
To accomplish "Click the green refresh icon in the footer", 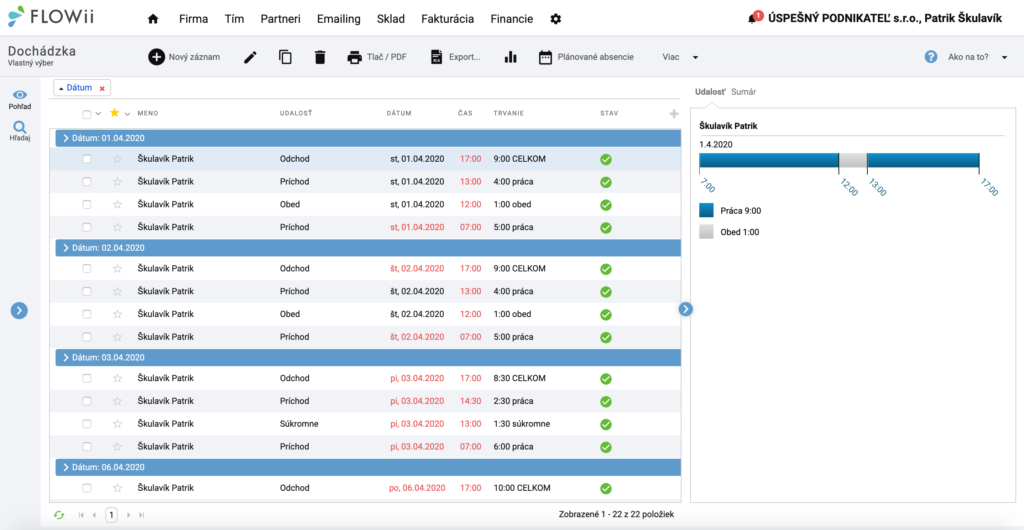I will pyautogui.click(x=59, y=515).
